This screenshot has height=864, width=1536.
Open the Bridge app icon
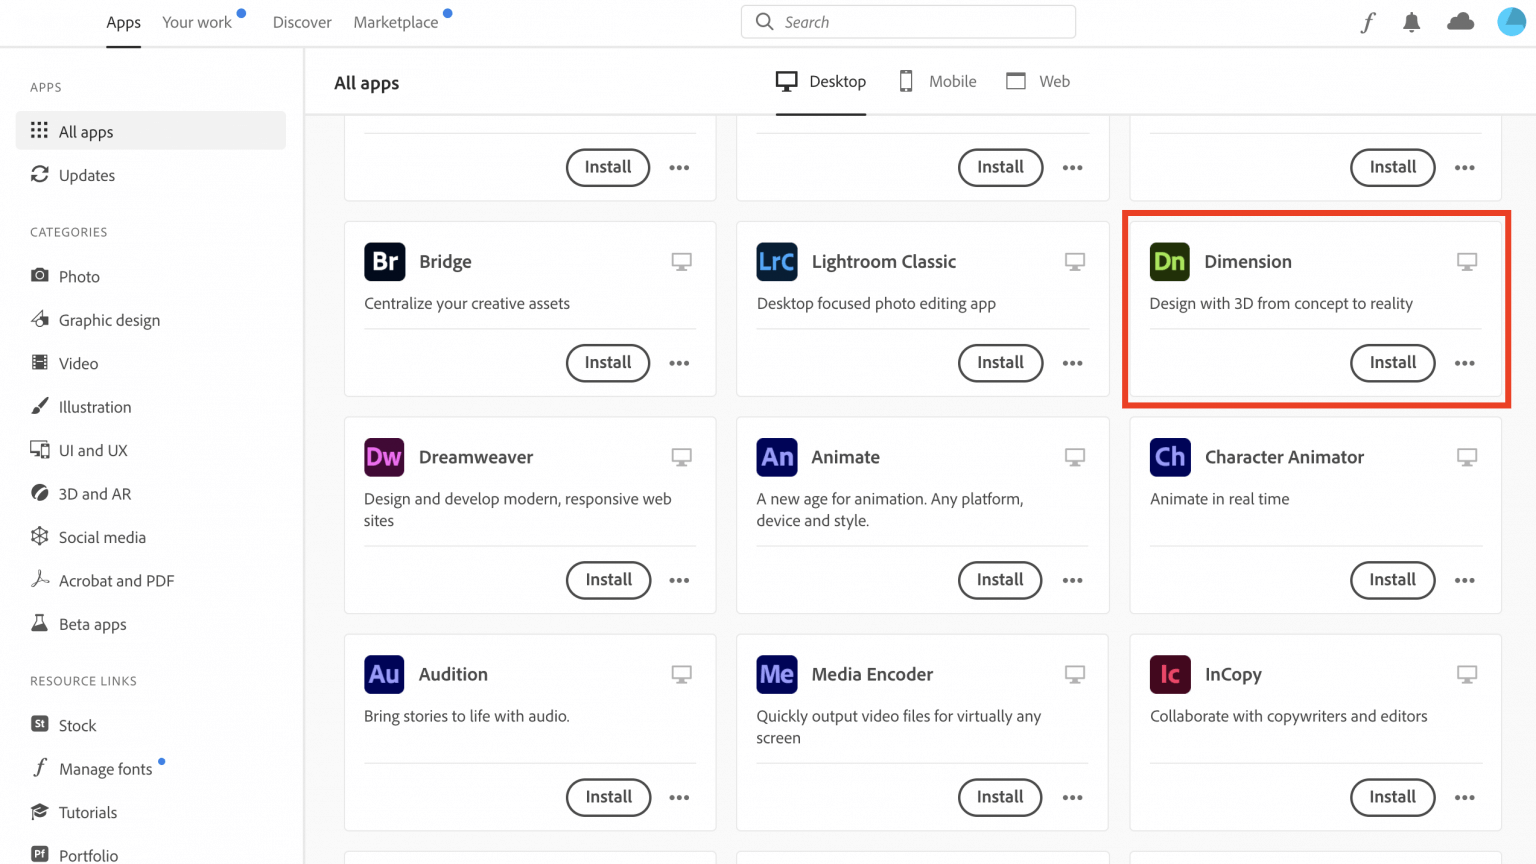(x=384, y=261)
